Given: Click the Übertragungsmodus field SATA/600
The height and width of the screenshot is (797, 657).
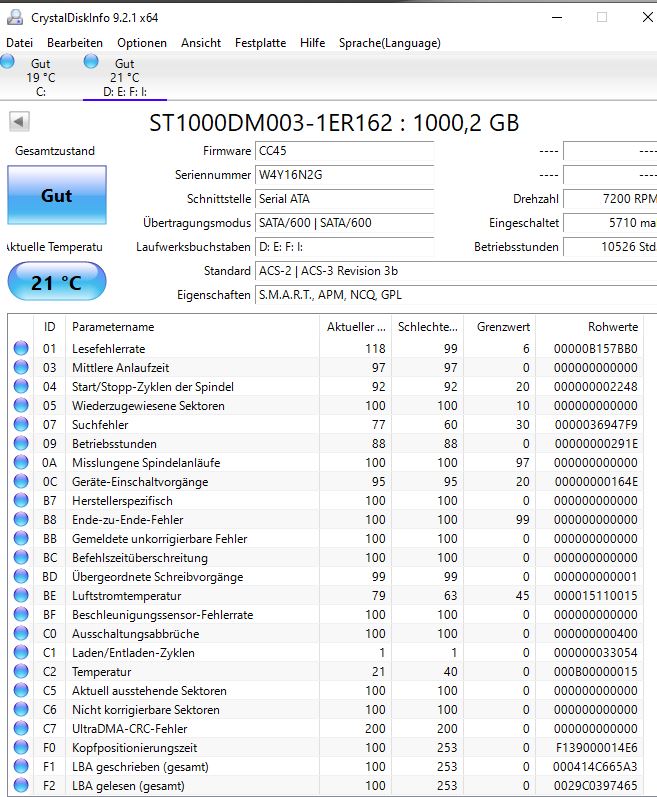Looking at the screenshot, I should click(x=345, y=223).
